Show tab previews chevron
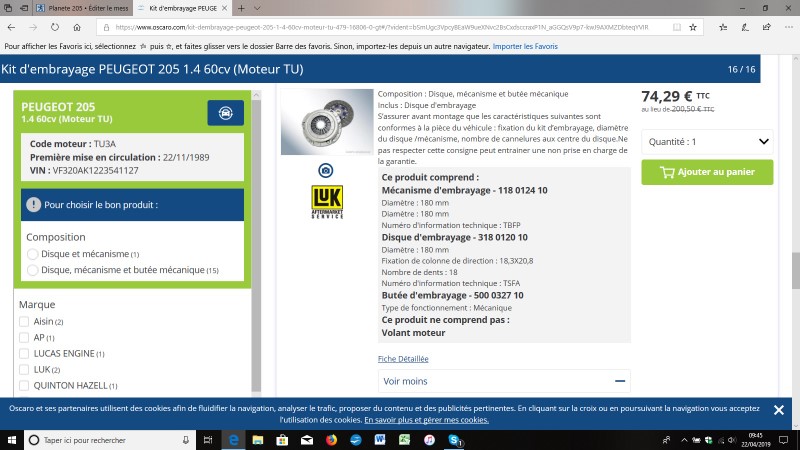 point(257,8)
